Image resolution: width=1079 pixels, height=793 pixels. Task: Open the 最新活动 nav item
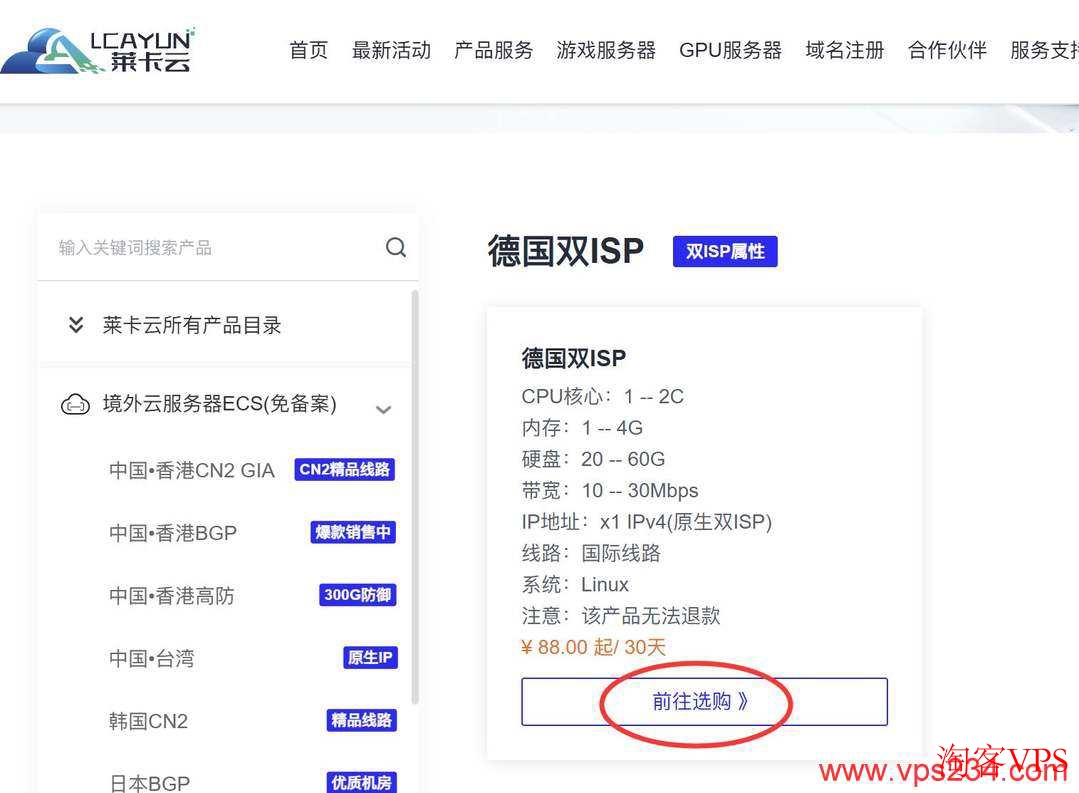pos(392,50)
